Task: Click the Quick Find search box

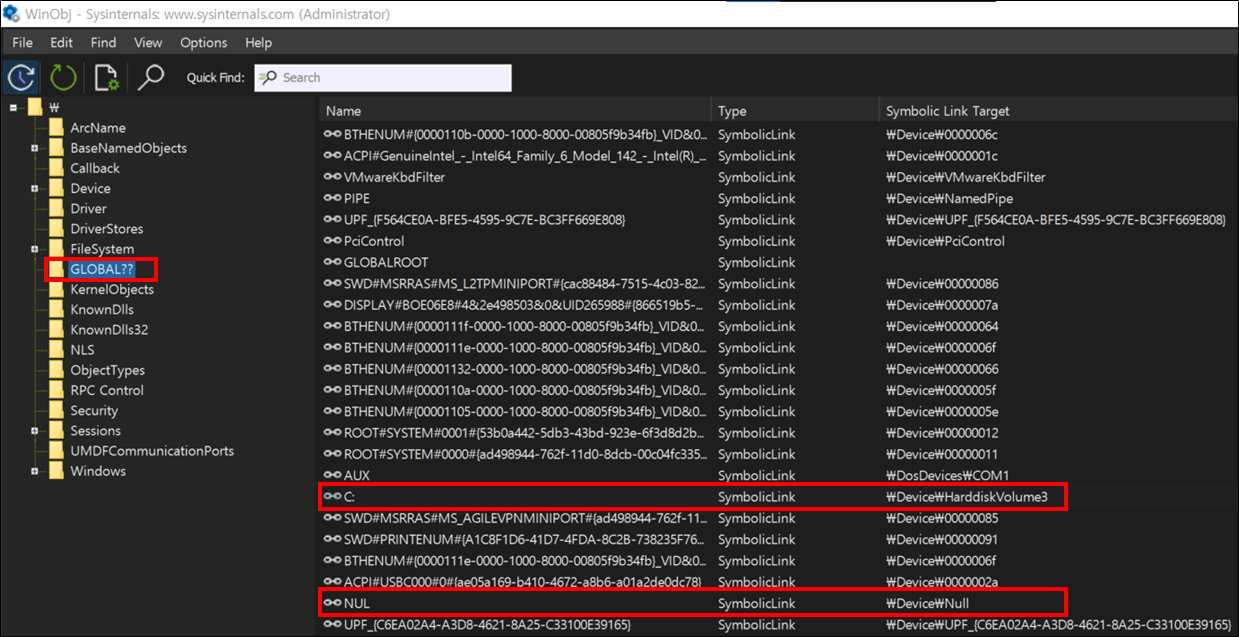Action: 383,78
